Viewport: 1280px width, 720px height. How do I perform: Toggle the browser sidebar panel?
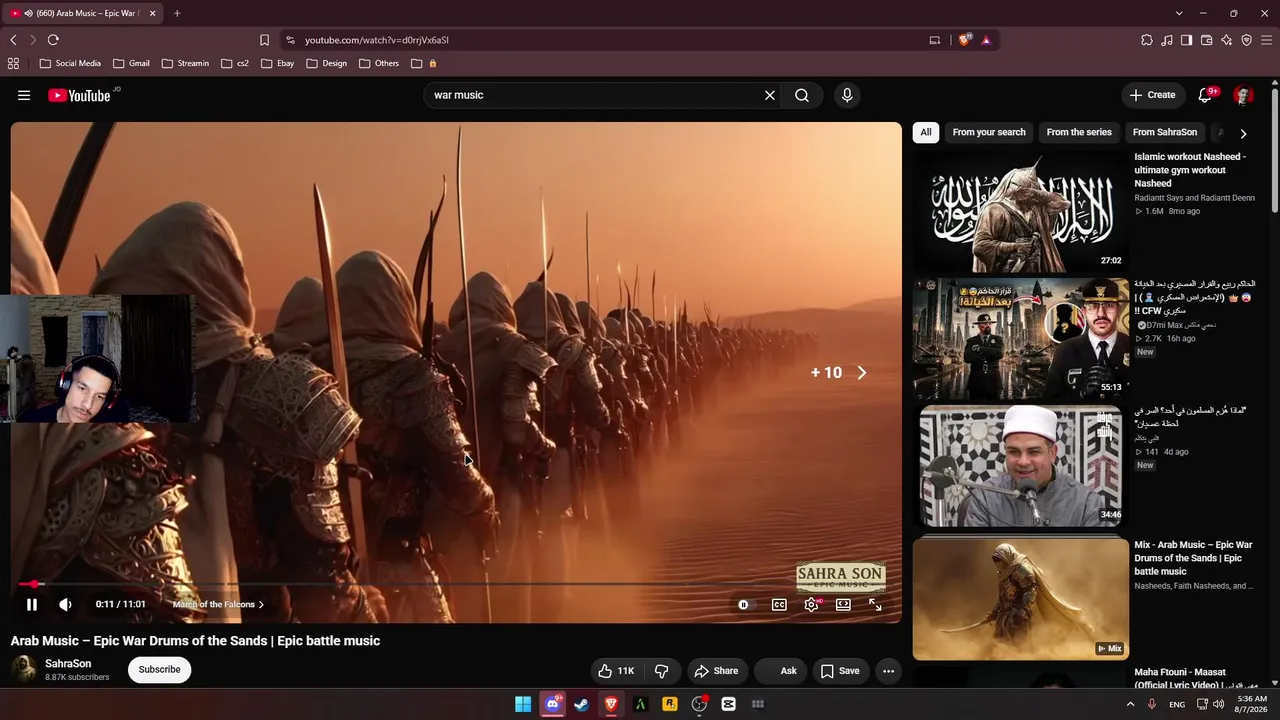tap(1186, 40)
